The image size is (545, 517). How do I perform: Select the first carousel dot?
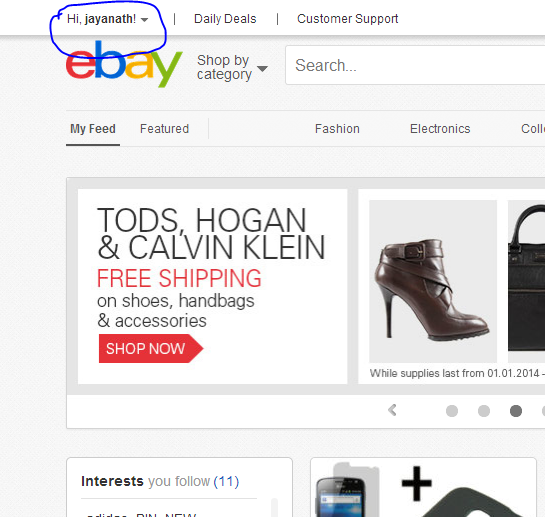coord(452,411)
